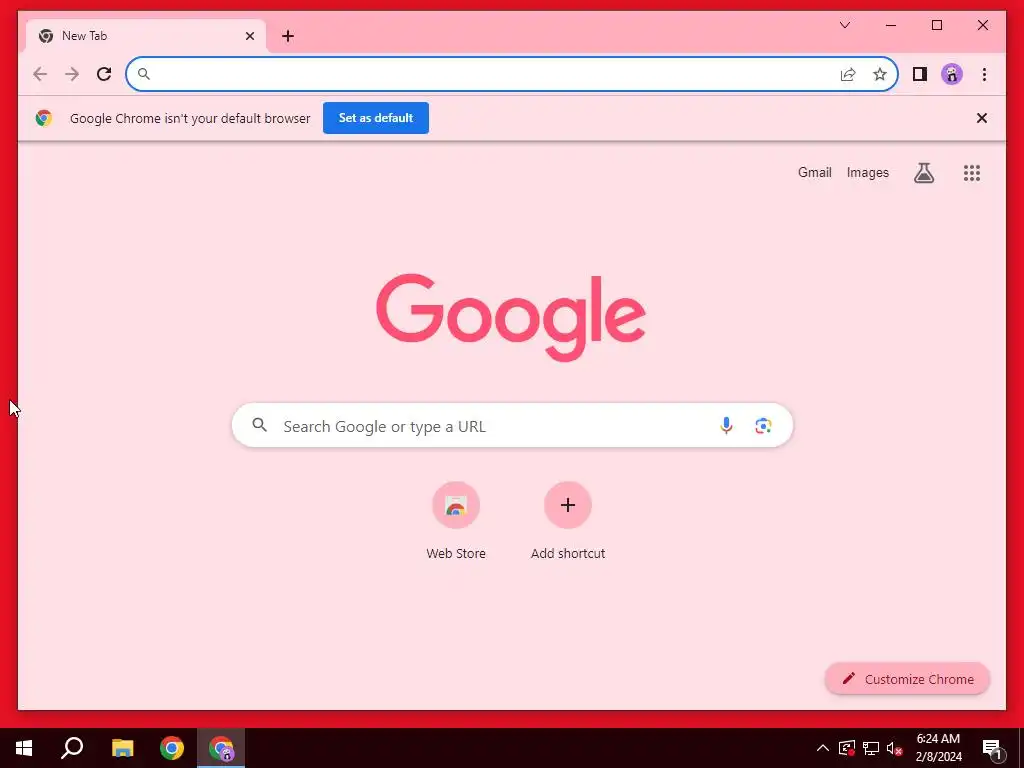The height and width of the screenshot is (768, 1024).
Task: Click the back navigation arrow
Action: (40, 74)
